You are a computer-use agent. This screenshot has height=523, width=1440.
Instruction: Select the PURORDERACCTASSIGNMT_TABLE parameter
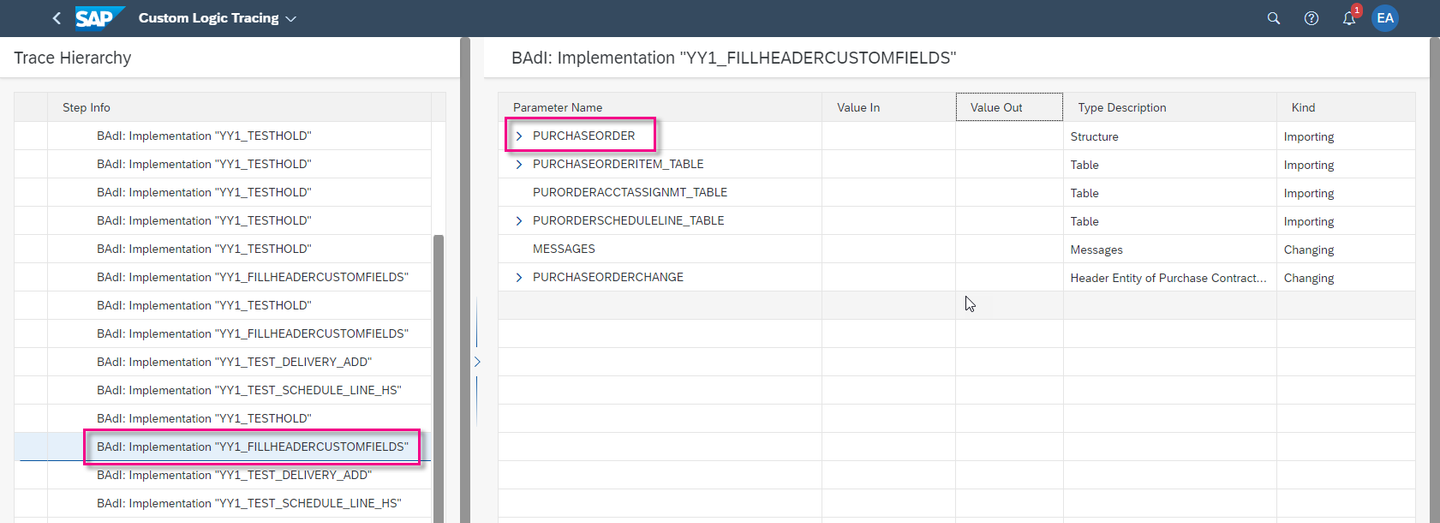point(630,192)
